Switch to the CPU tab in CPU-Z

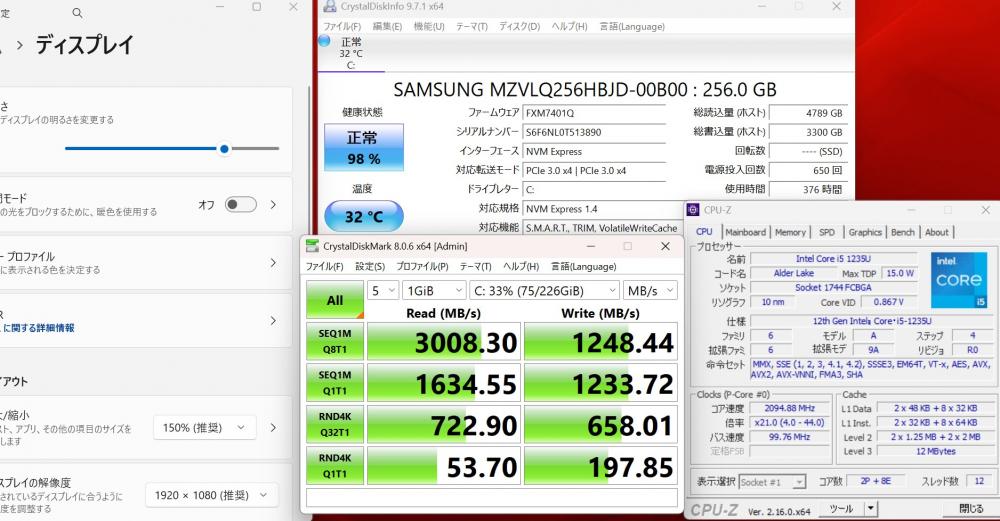pos(705,232)
